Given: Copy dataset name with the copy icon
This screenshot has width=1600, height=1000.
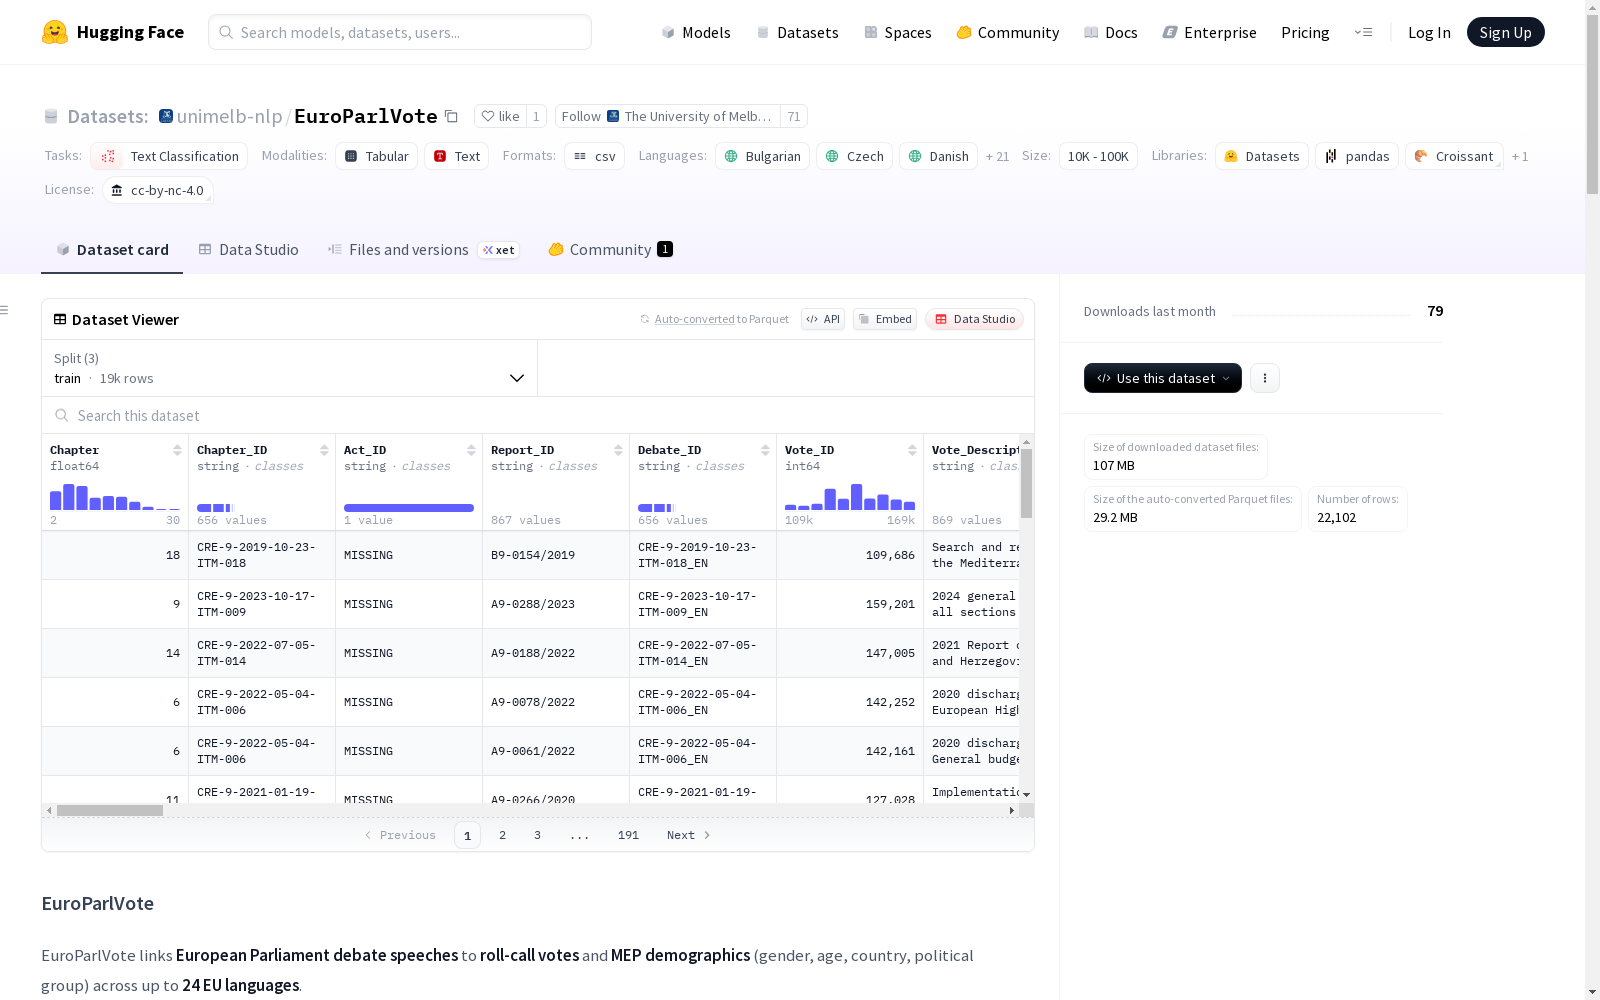Looking at the screenshot, I should coord(451,117).
